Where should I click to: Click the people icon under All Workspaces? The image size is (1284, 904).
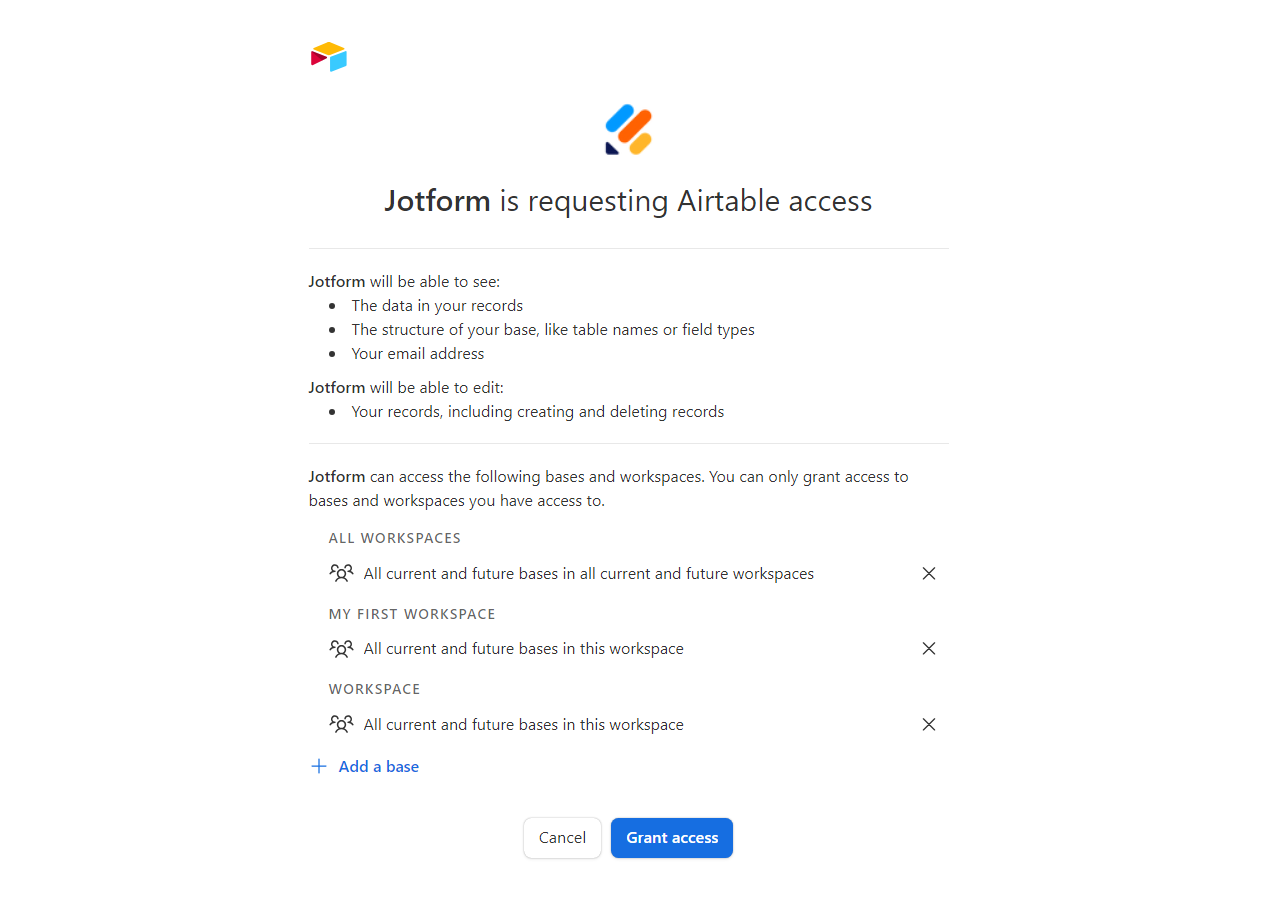click(x=341, y=574)
